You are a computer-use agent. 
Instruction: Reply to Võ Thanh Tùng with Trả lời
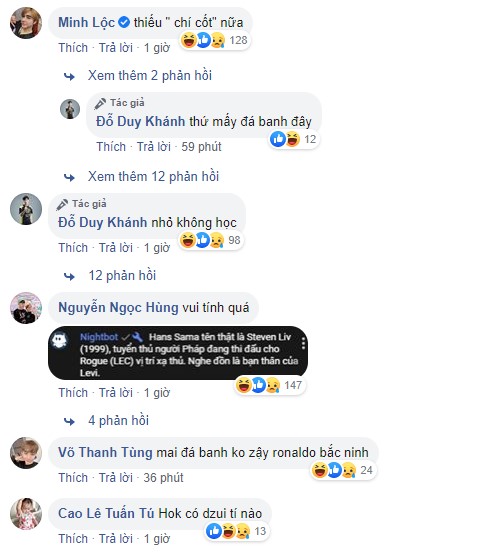[116, 478]
